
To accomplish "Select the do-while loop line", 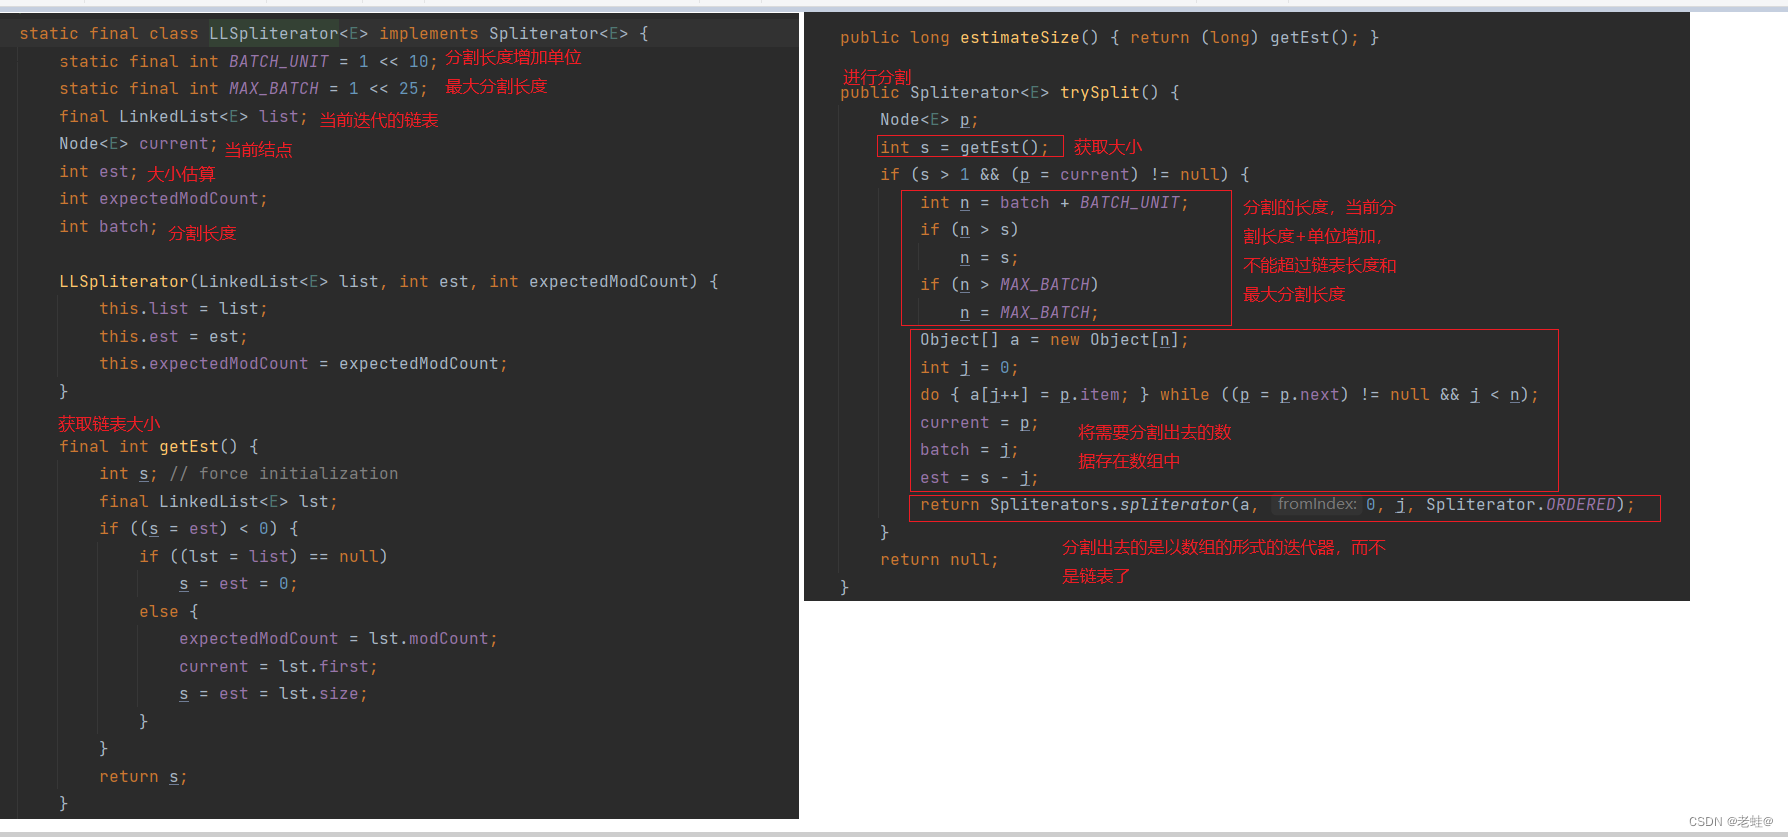I will (1230, 395).
